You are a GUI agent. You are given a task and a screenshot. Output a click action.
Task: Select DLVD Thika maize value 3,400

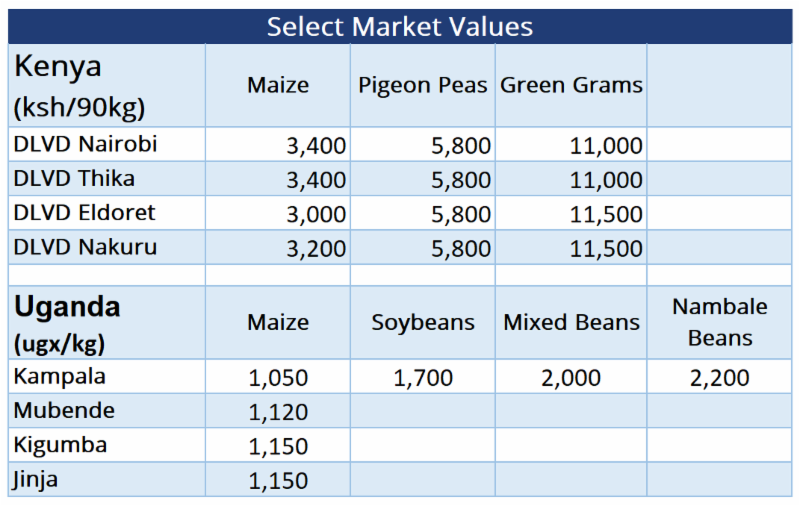point(316,180)
